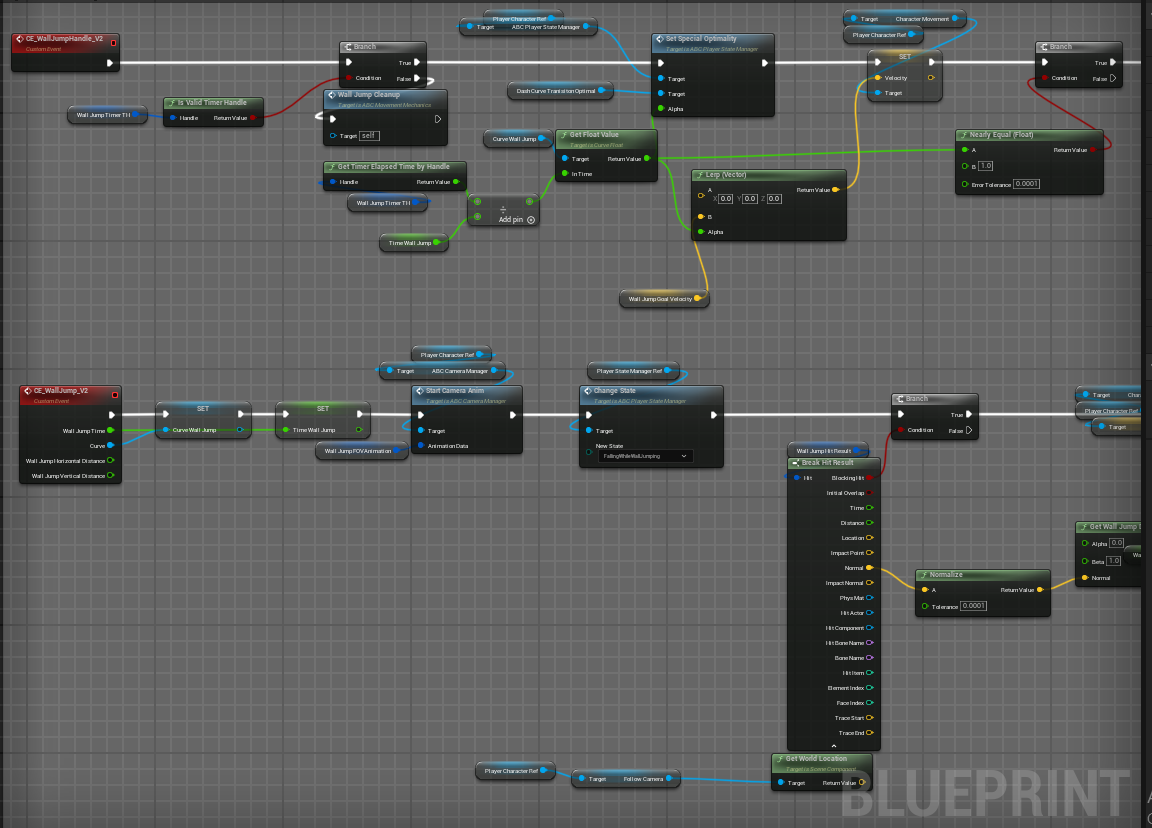Open the New State dropdown in Change State
The height and width of the screenshot is (828, 1152).
pyautogui.click(x=645, y=456)
